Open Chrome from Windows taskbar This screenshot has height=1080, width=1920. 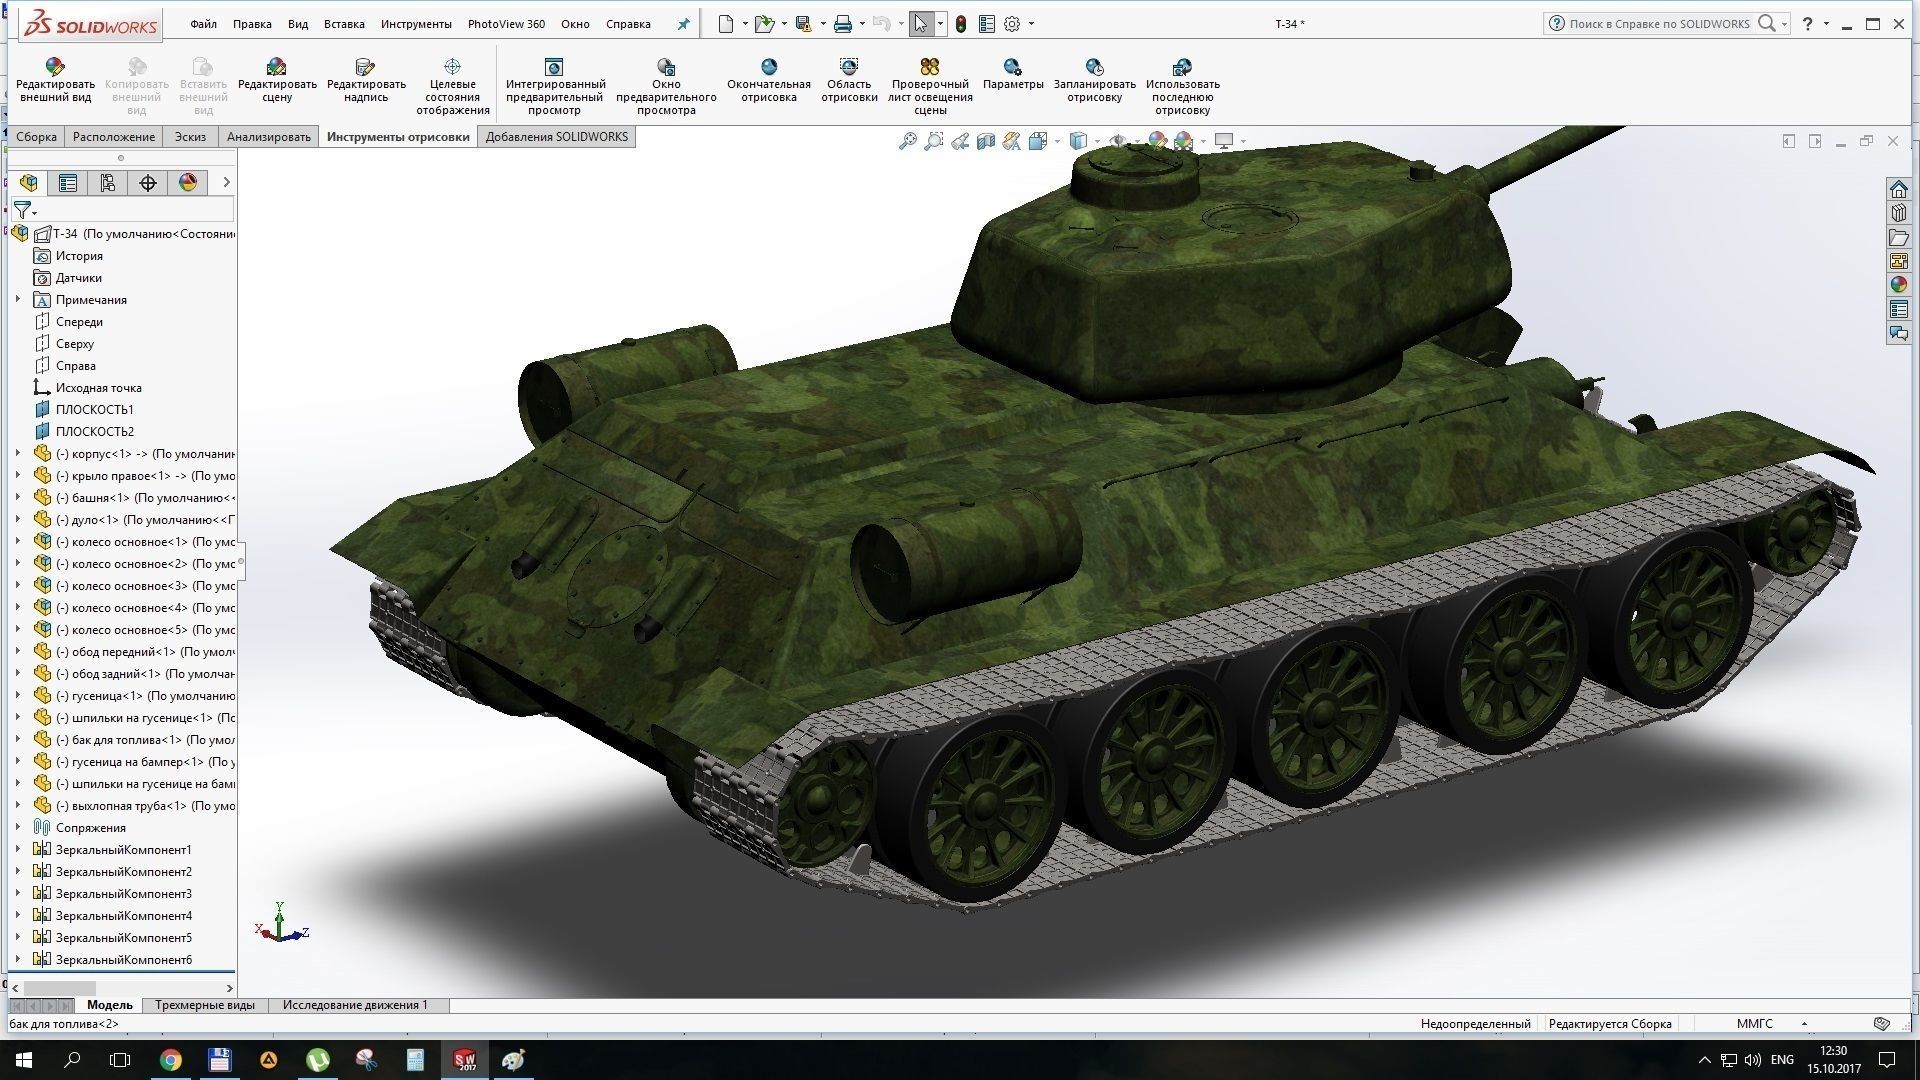pyautogui.click(x=171, y=1060)
